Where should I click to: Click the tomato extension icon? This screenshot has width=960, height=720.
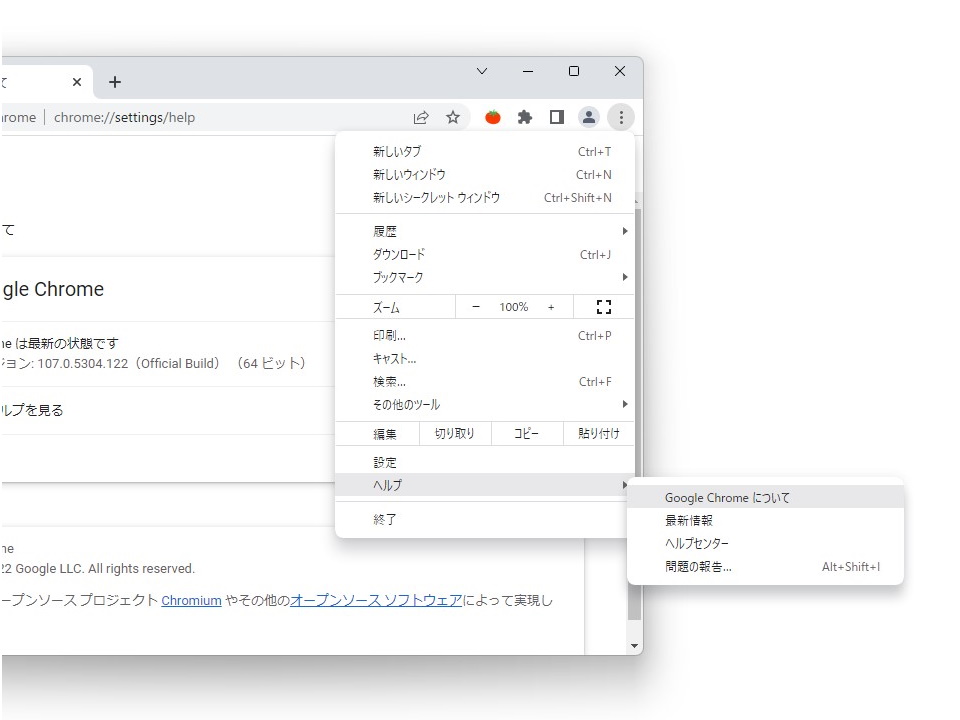click(x=492, y=117)
